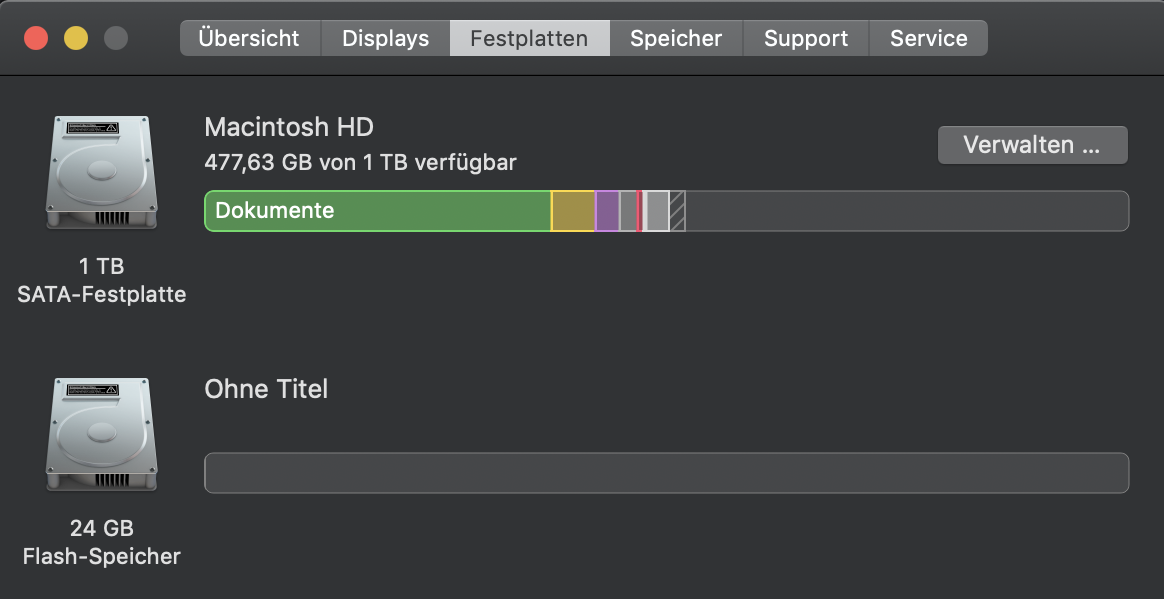Click the Macintosh HD drive icon
Viewport: 1164px width, 599px height.
pos(101,172)
